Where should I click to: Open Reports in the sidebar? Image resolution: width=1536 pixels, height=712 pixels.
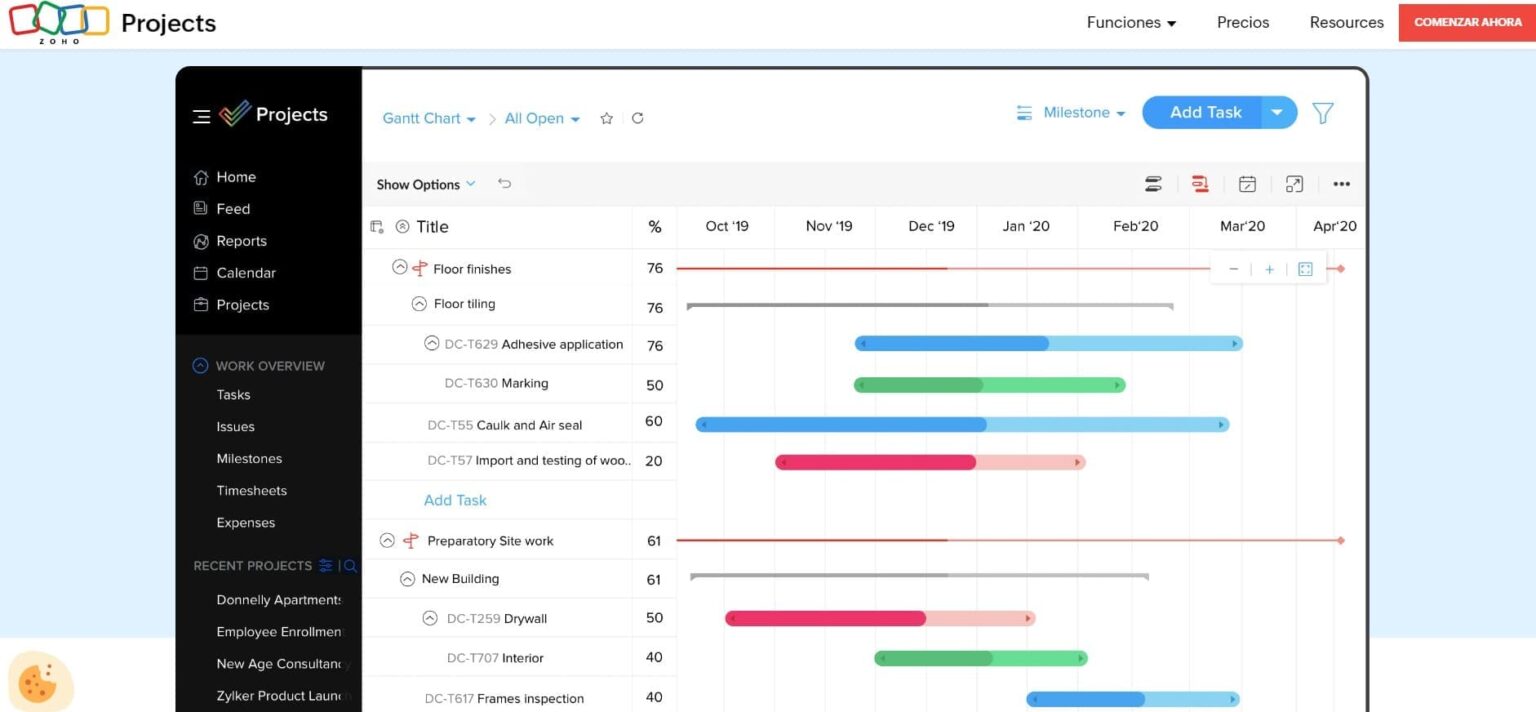[x=241, y=241]
